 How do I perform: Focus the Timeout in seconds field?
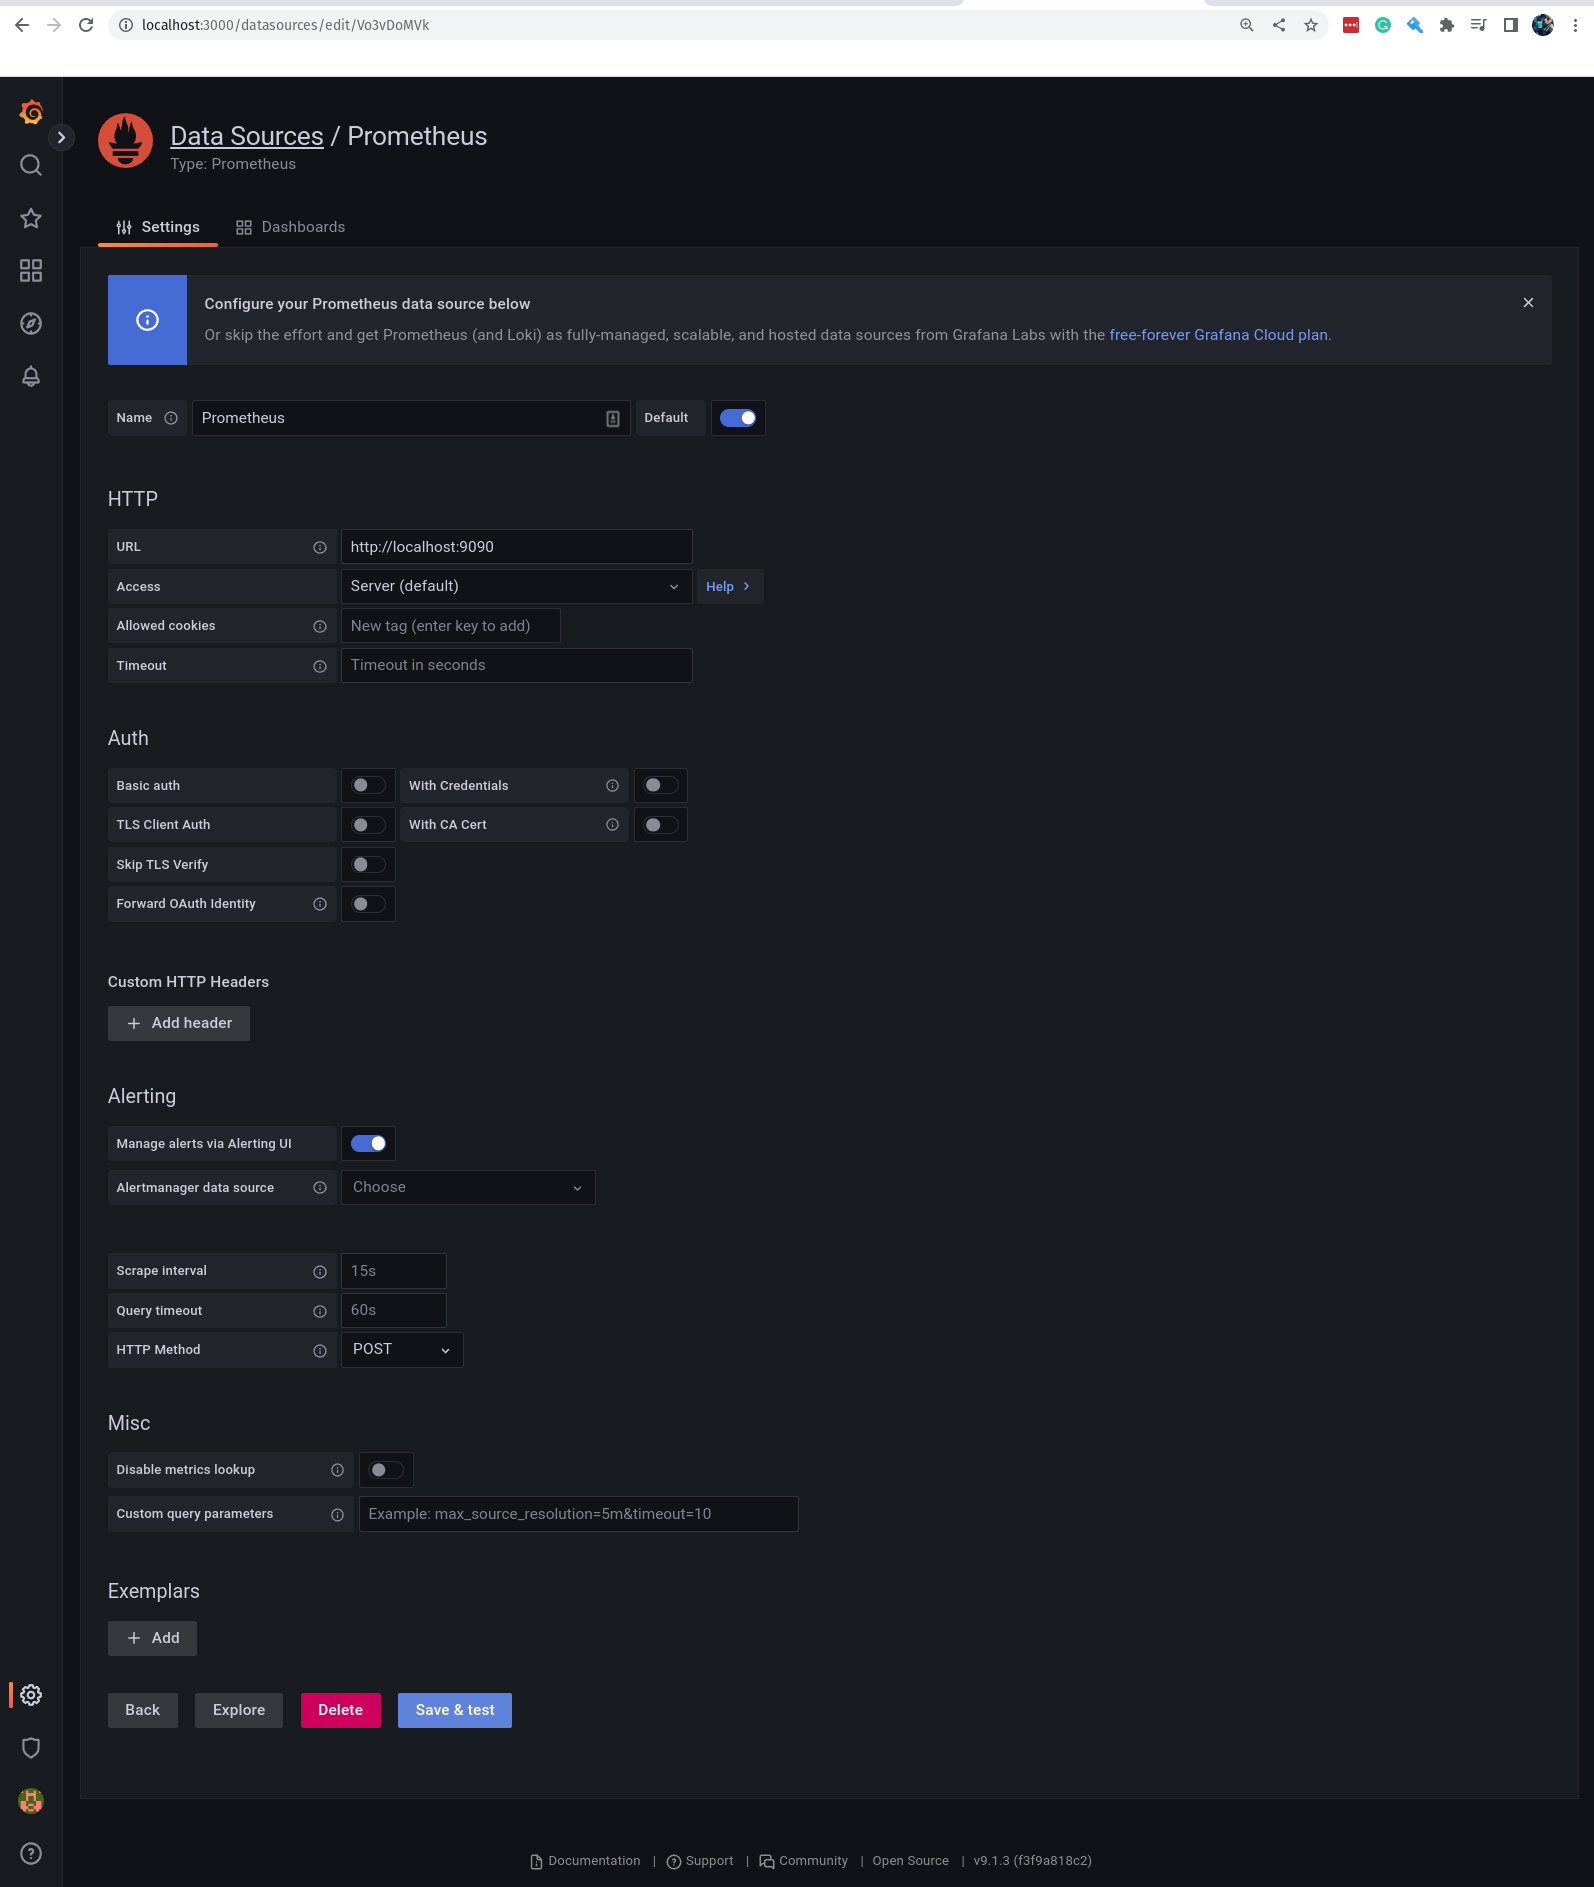(x=516, y=665)
